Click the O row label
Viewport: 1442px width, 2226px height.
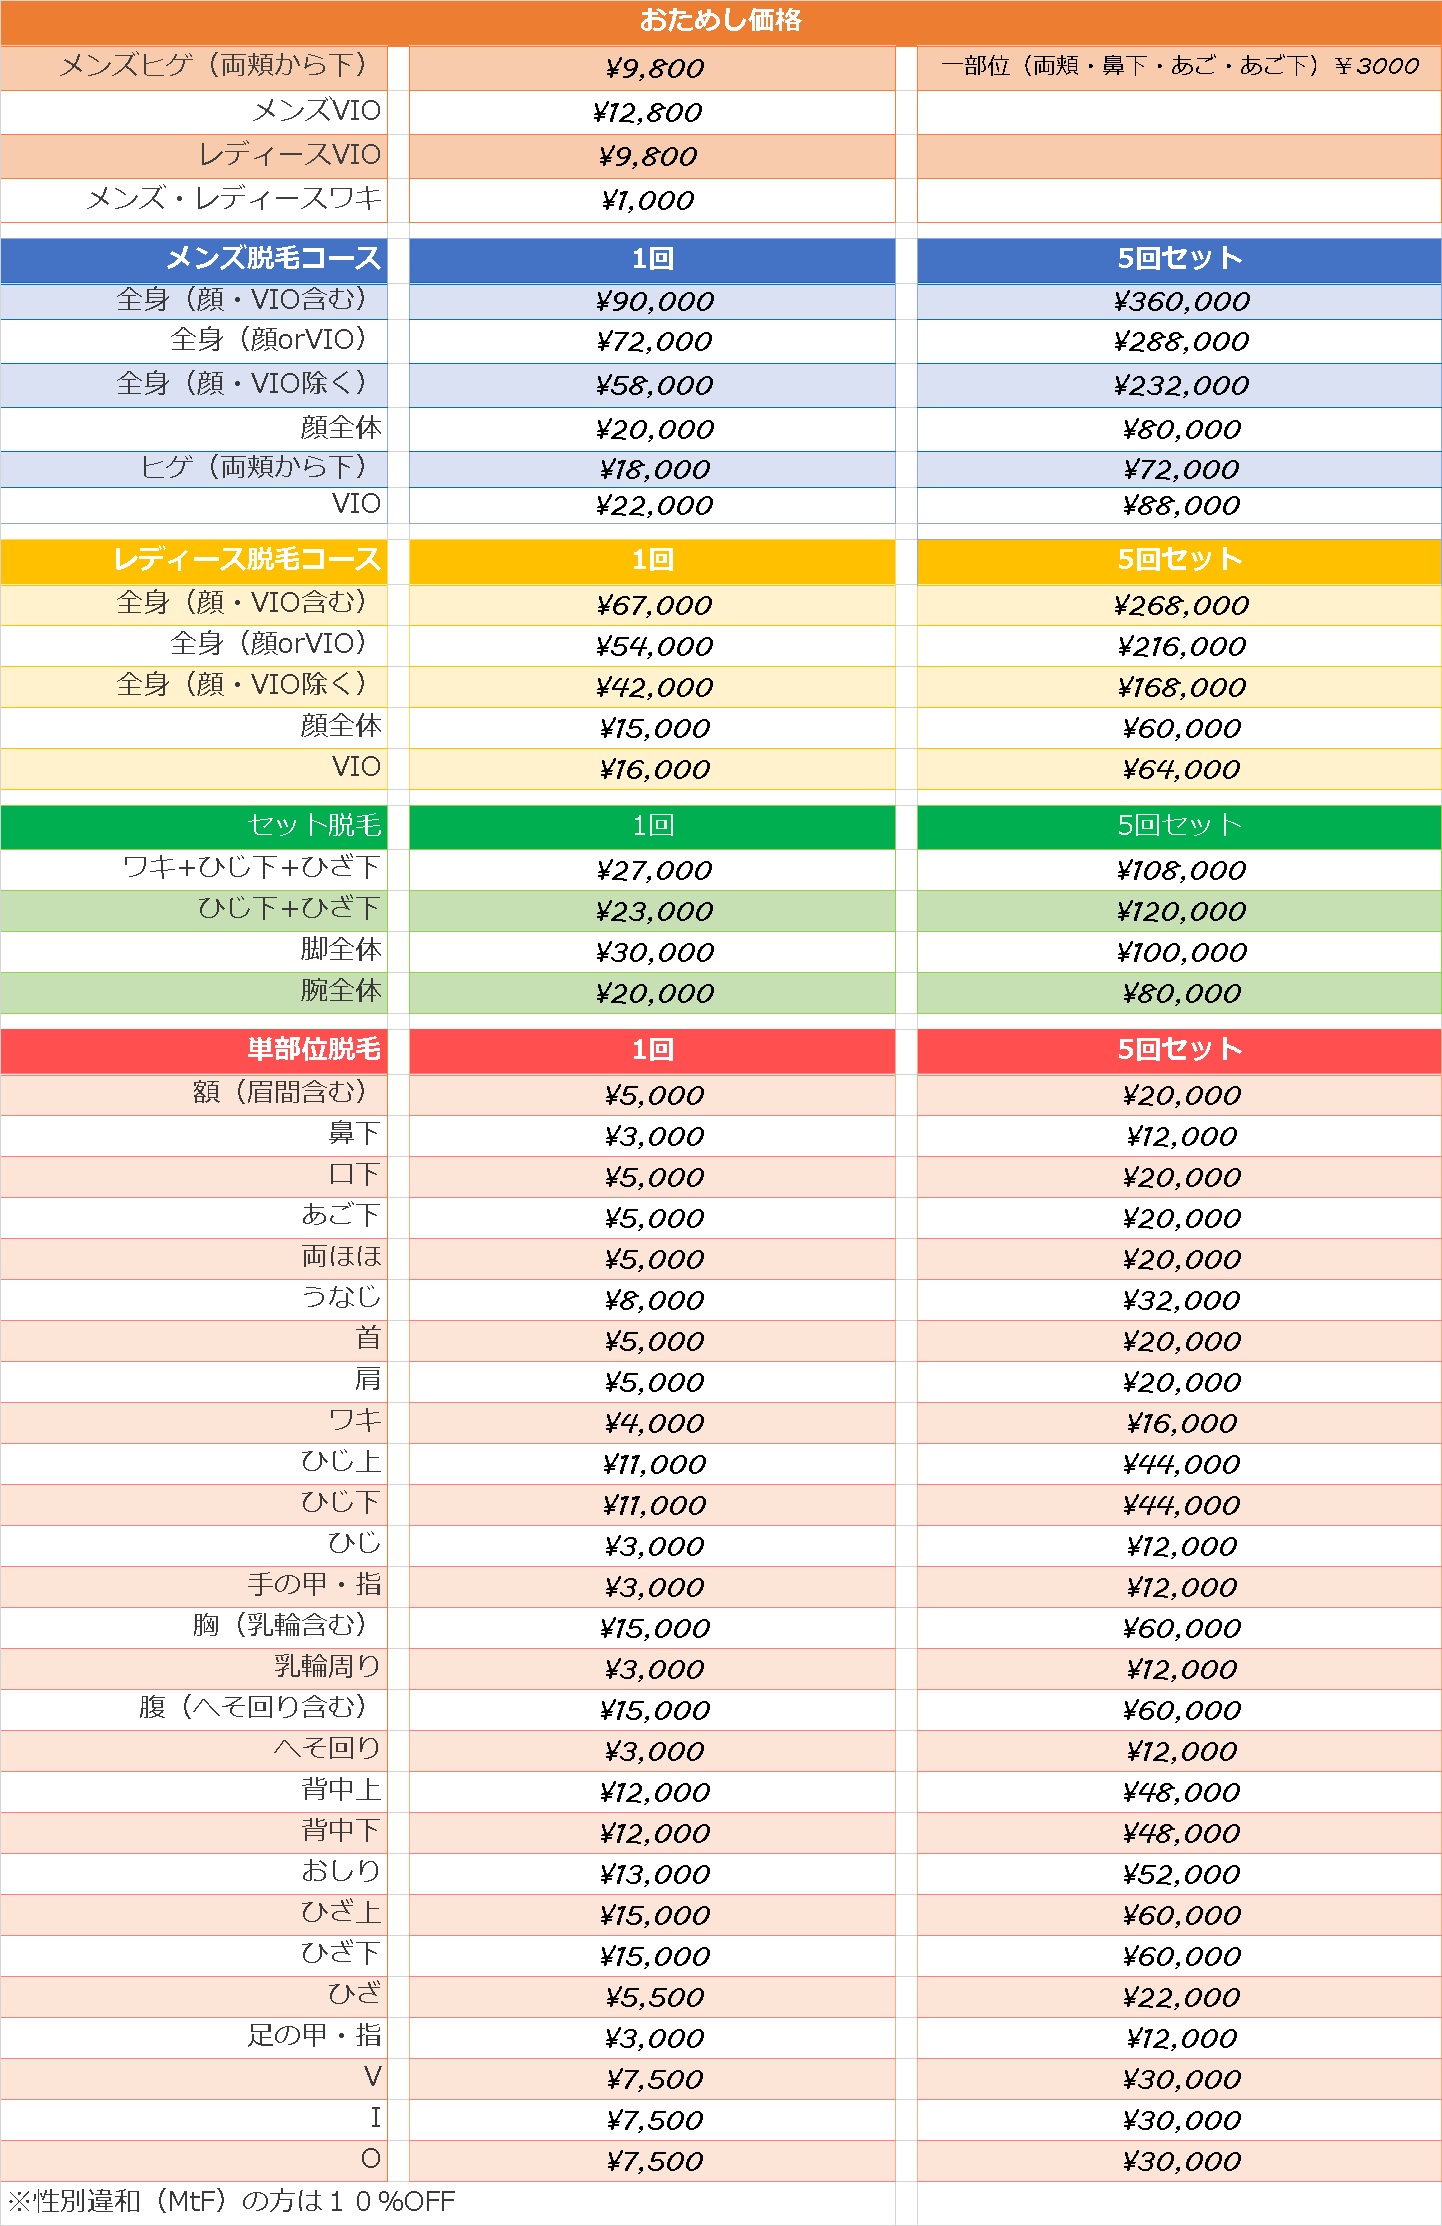pos(371,2159)
